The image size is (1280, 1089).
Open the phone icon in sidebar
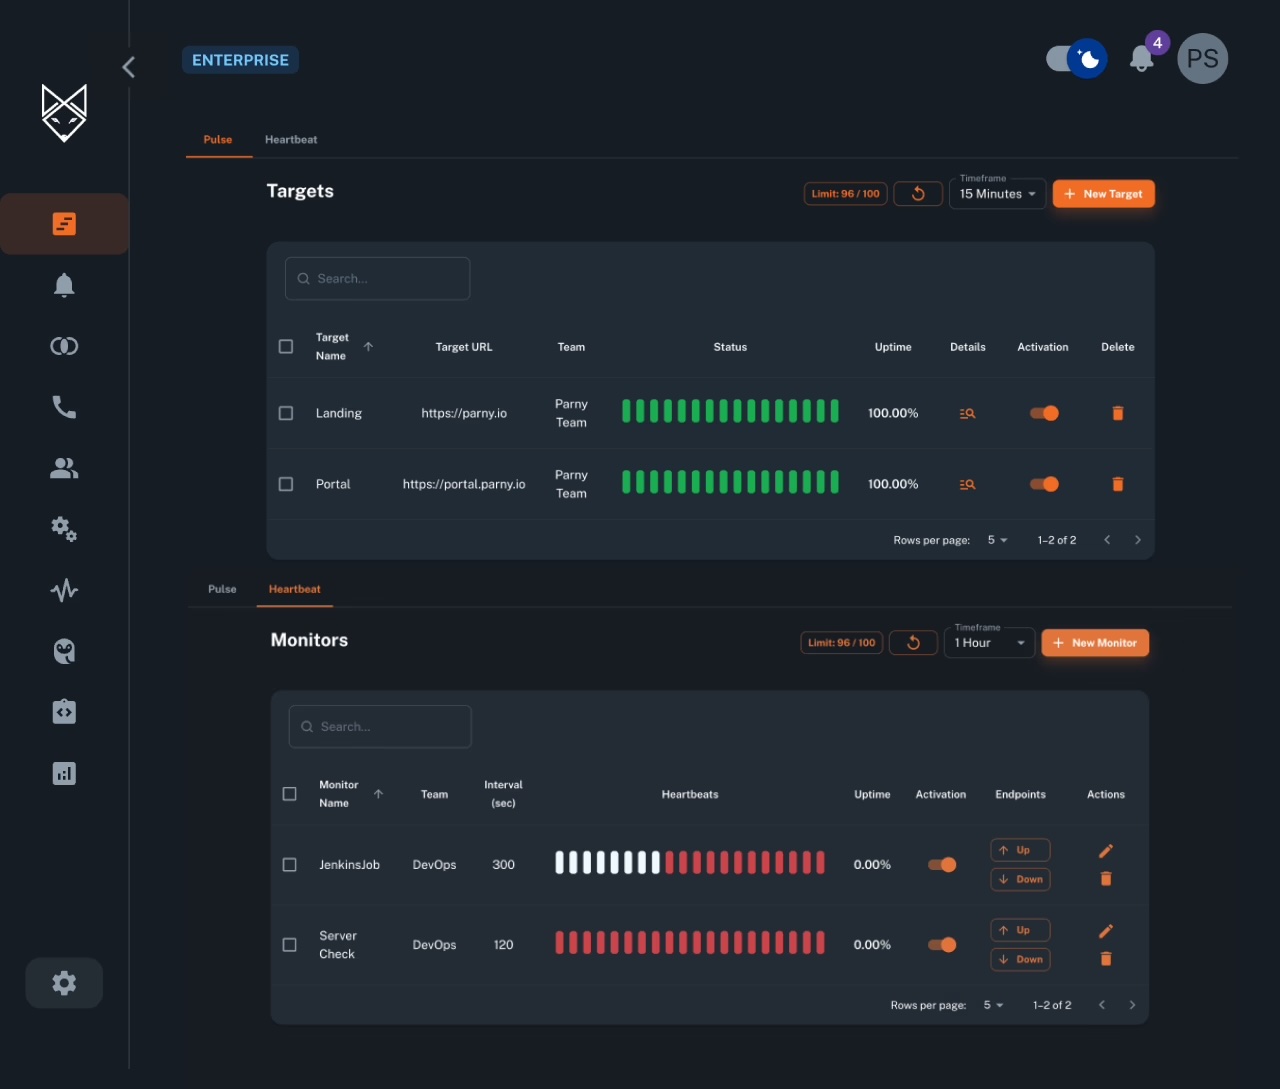click(x=64, y=407)
